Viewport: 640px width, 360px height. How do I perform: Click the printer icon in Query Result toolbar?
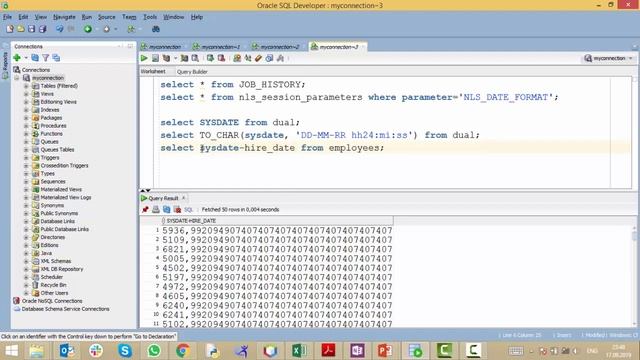pyautogui.click(x=156, y=209)
